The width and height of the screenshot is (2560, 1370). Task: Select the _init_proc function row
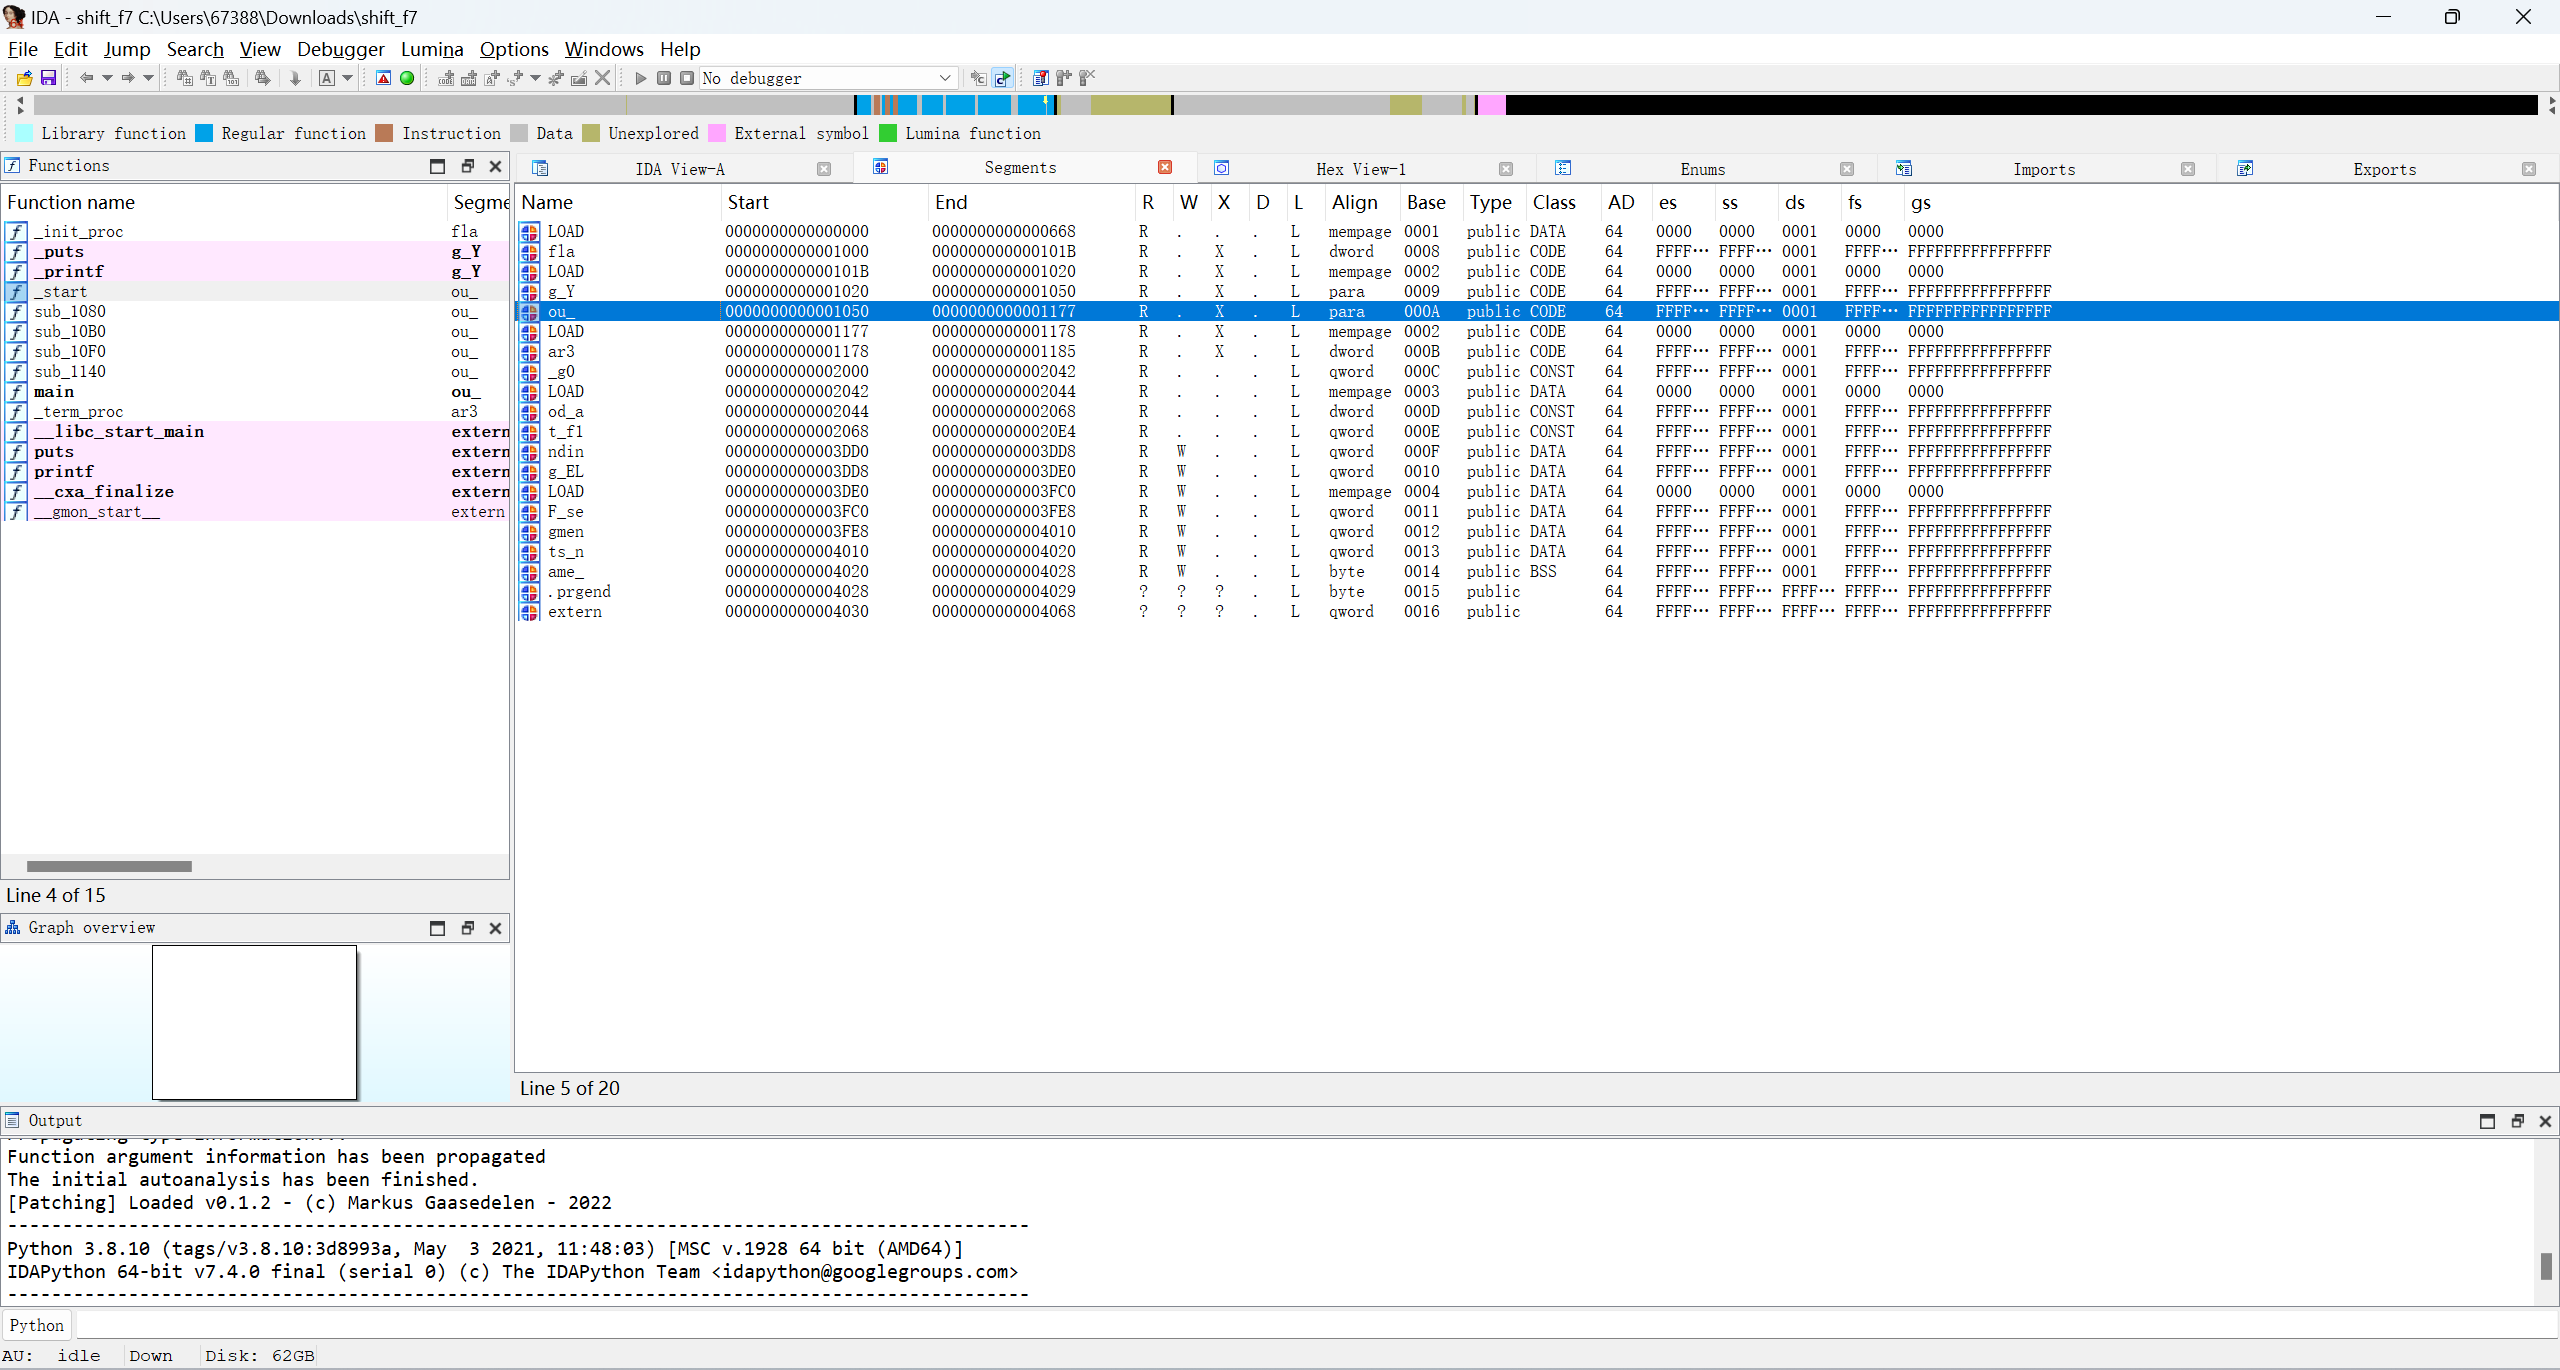[256, 232]
